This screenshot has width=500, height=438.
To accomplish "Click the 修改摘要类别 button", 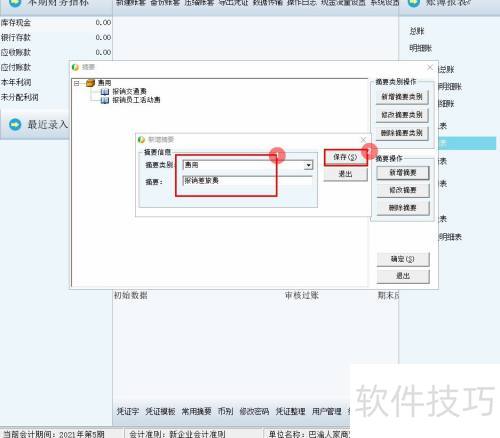I will pos(402,115).
